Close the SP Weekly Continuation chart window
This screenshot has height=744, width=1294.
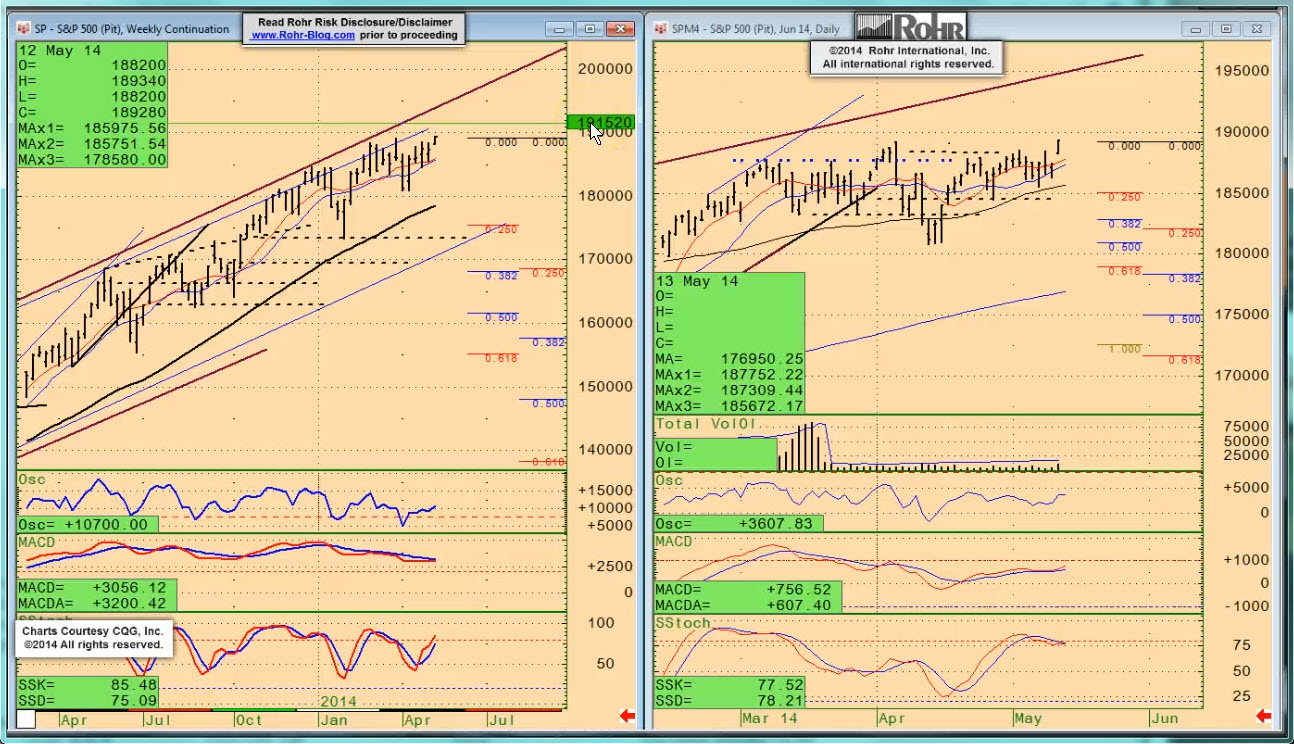pyautogui.click(x=618, y=29)
